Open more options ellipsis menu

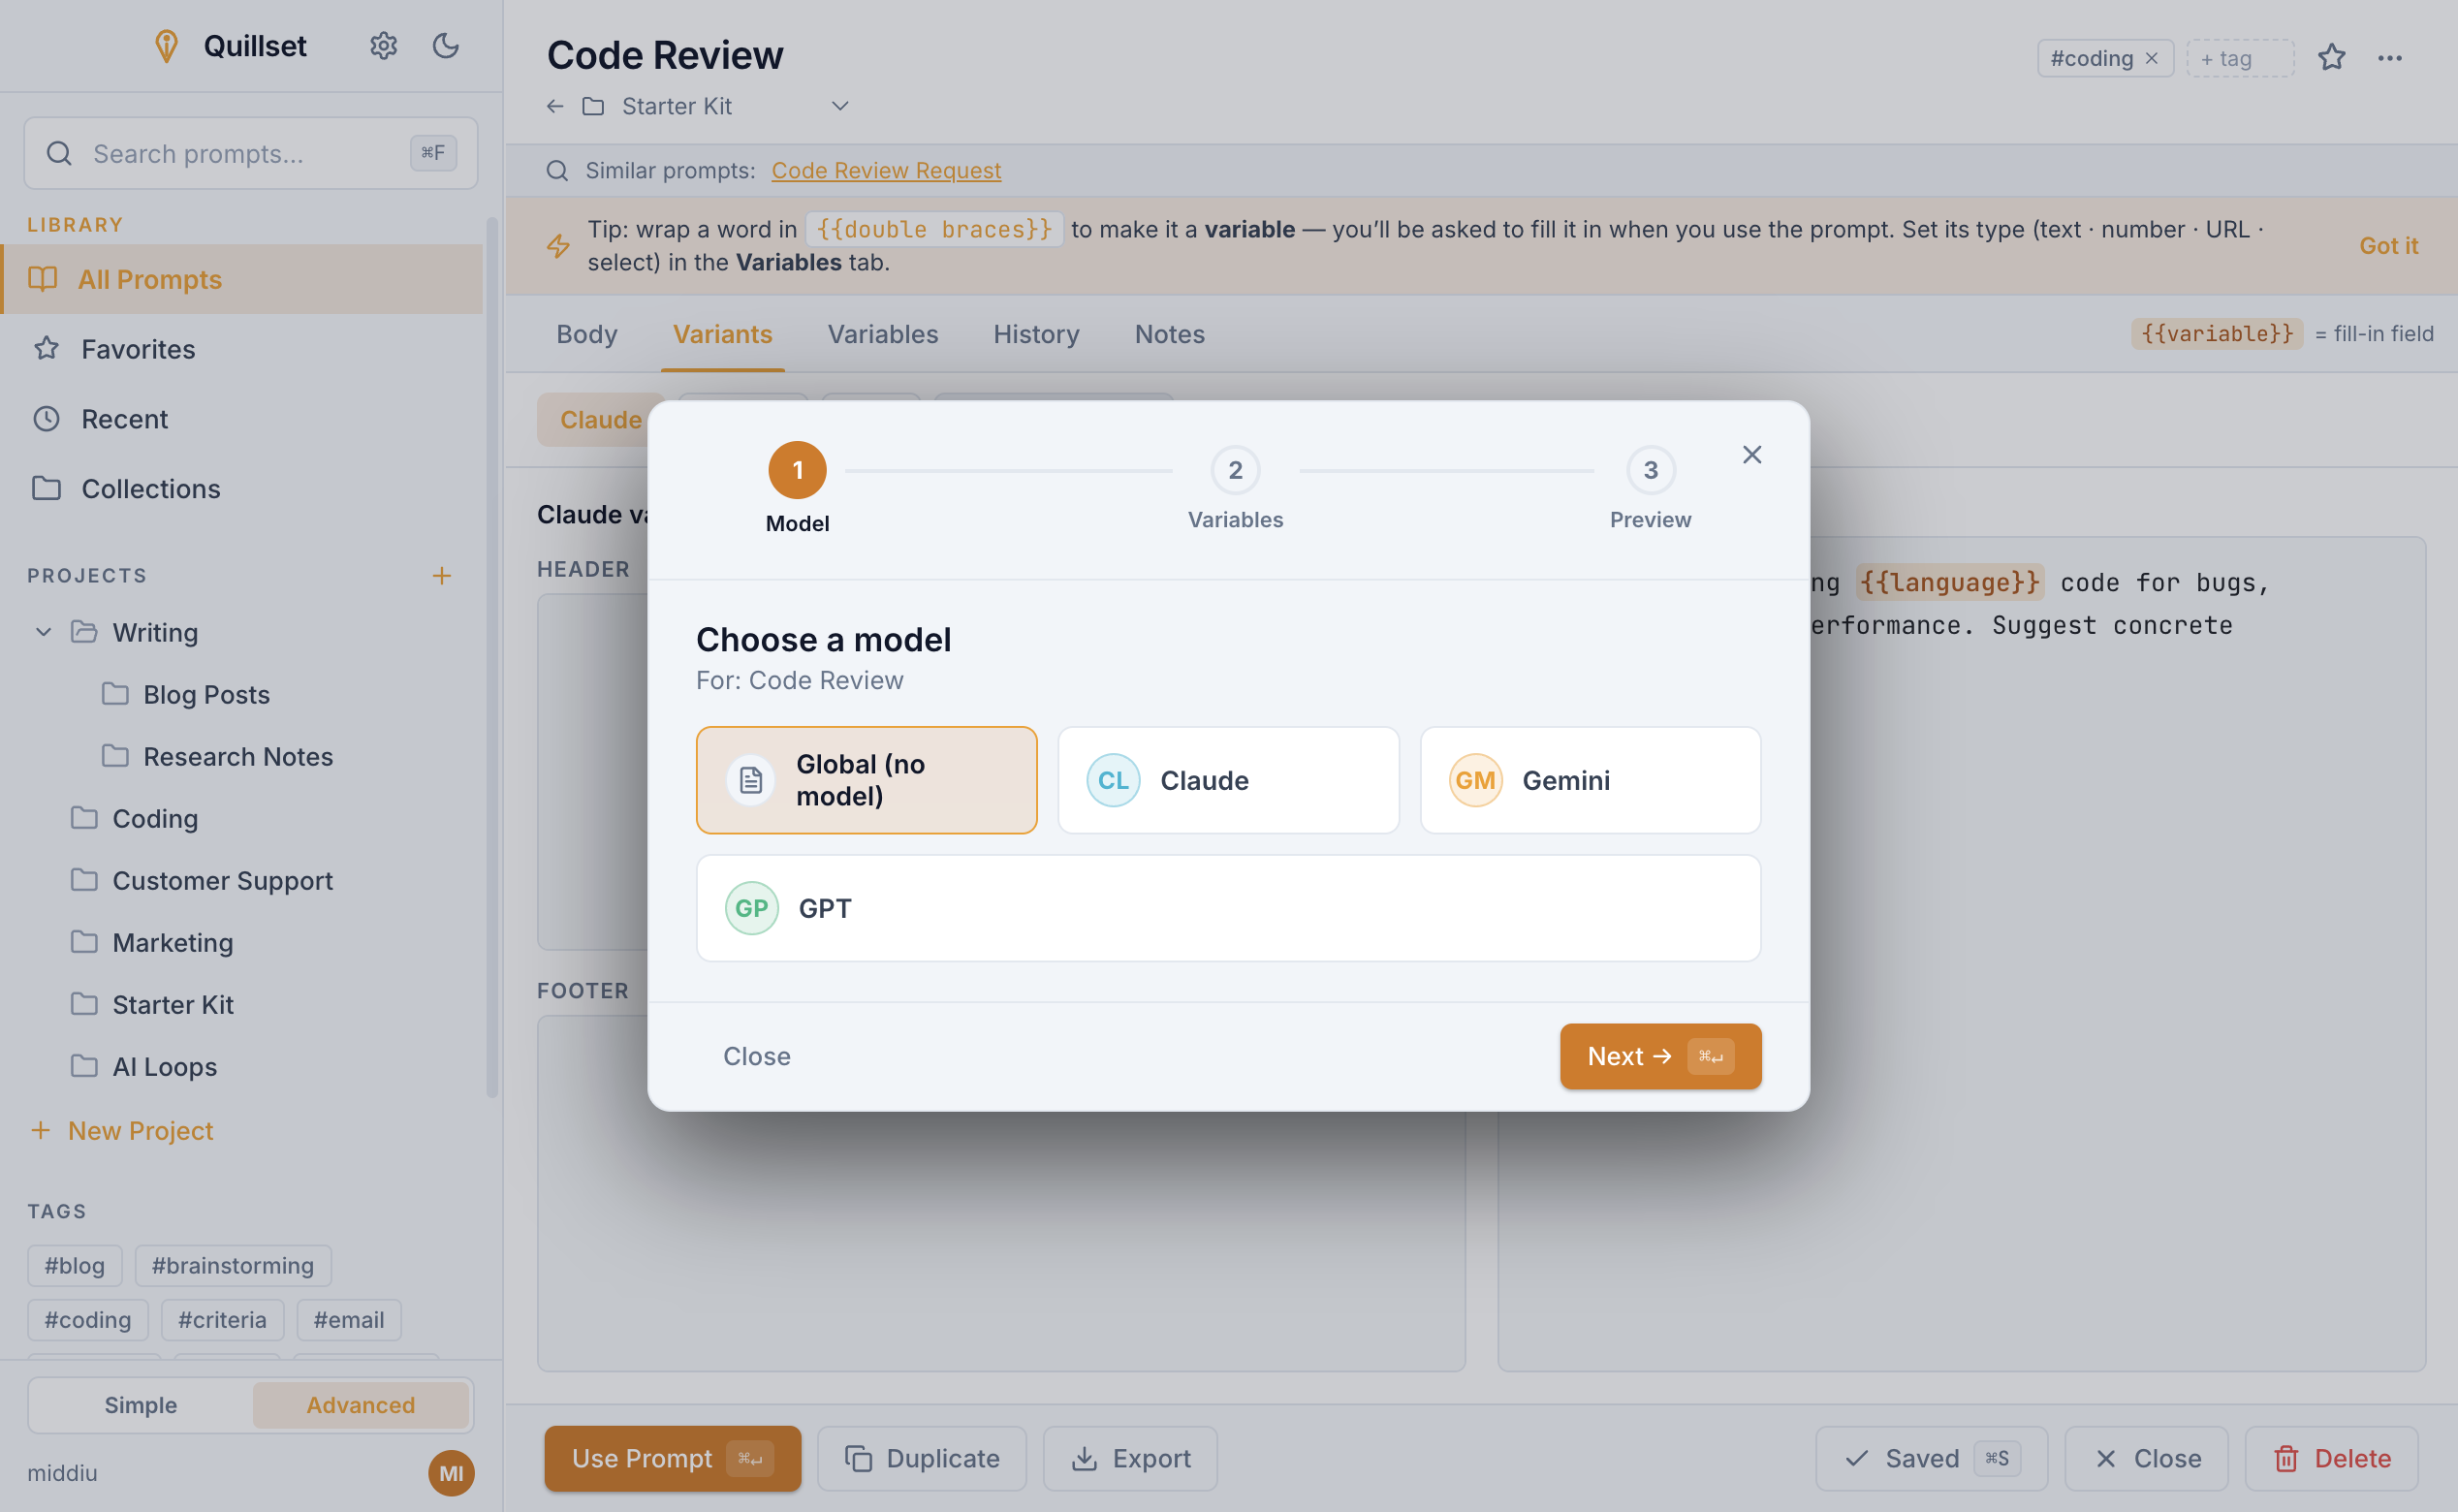pos(2390,58)
